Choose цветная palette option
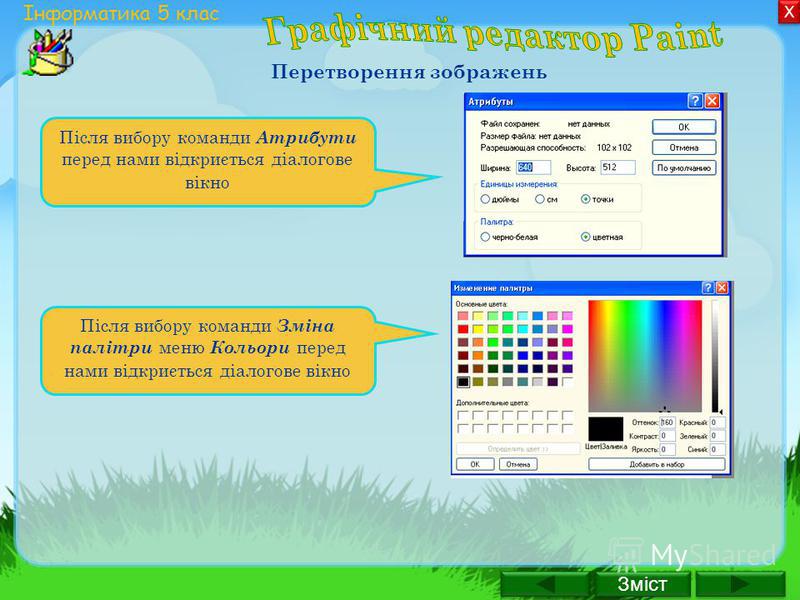This screenshot has height=600, width=800. (x=585, y=237)
